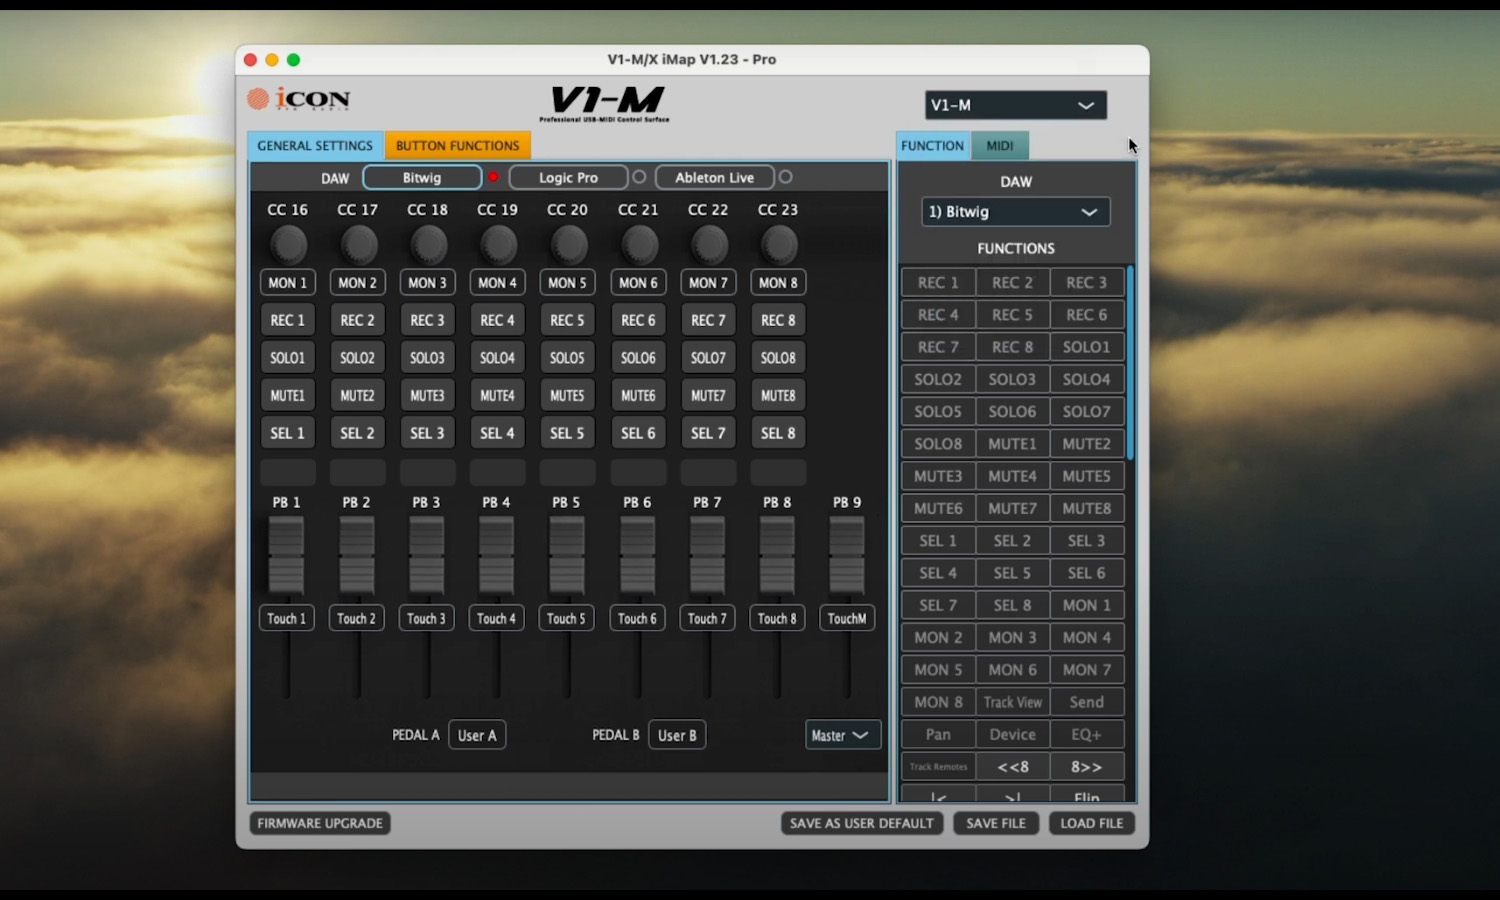Select the MON 1 channel button

pyautogui.click(x=288, y=283)
